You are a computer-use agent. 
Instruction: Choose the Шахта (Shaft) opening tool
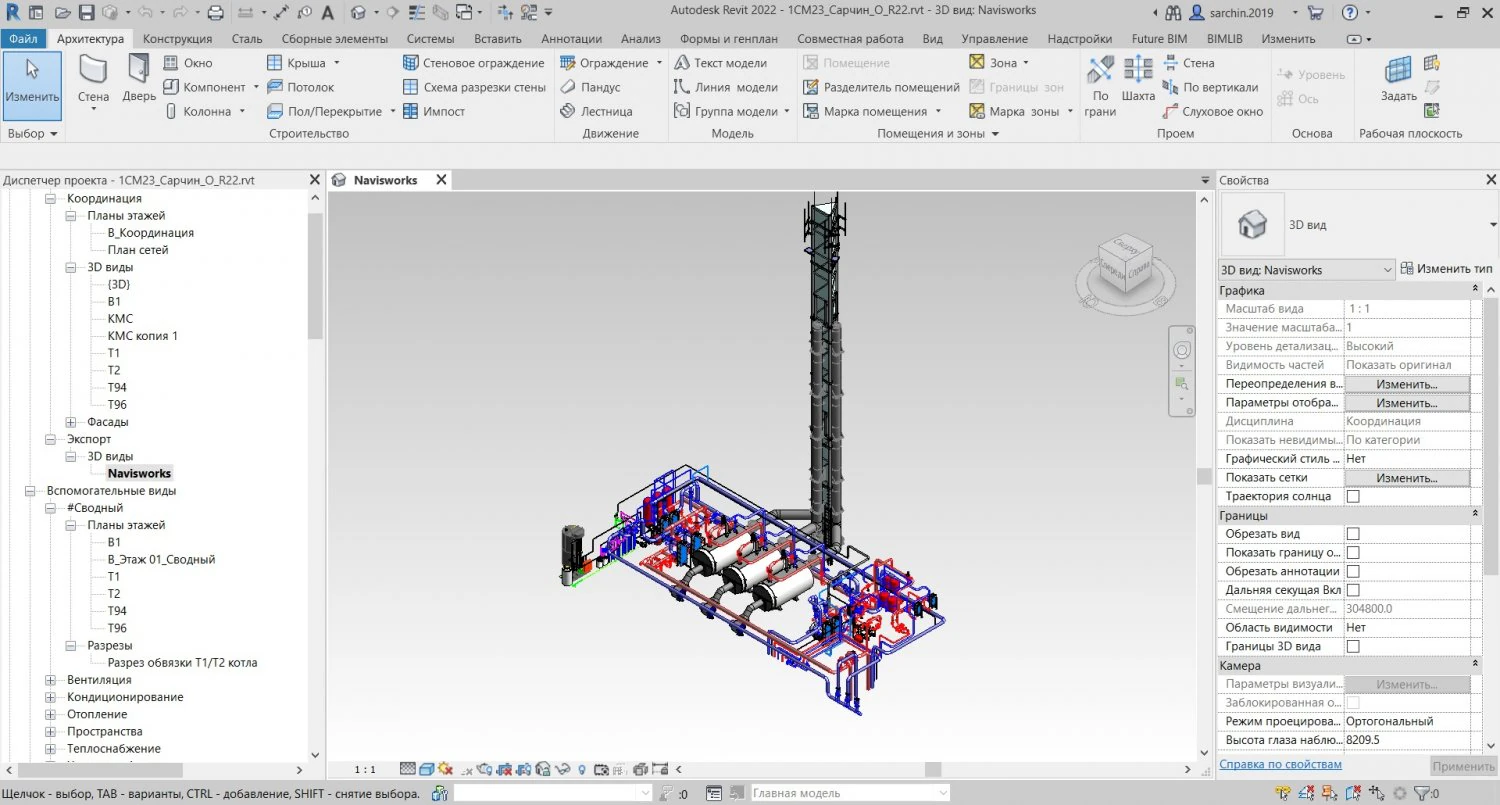[x=1138, y=80]
